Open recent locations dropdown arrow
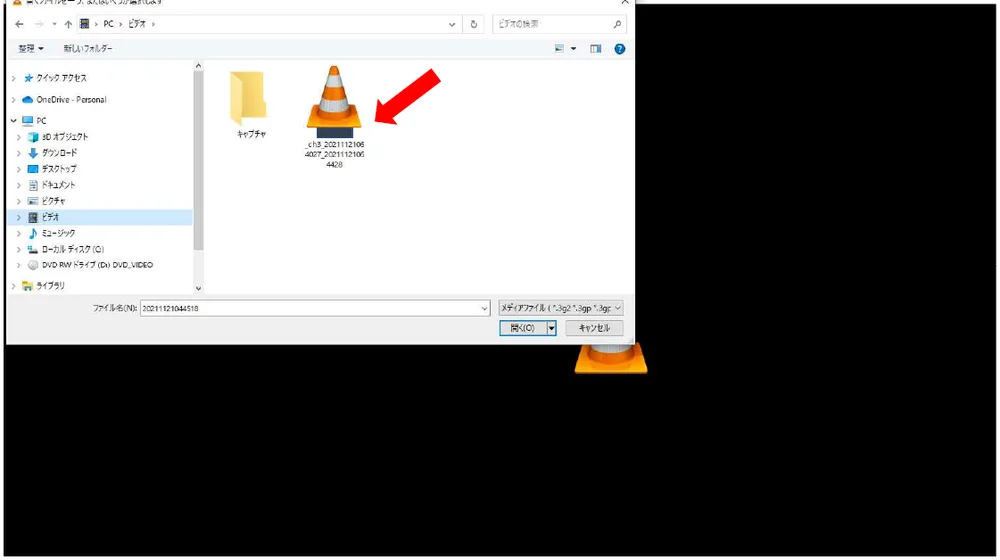 (x=54, y=24)
